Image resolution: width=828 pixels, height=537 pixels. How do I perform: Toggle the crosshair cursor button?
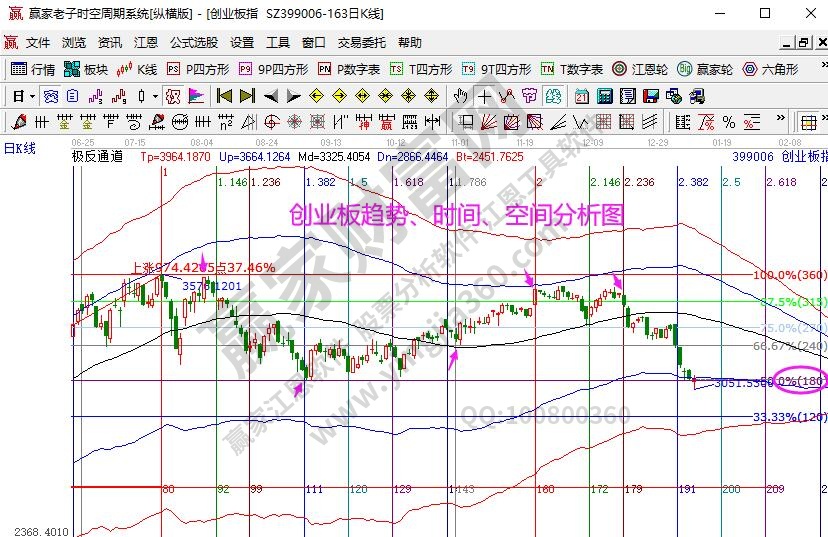[484, 96]
